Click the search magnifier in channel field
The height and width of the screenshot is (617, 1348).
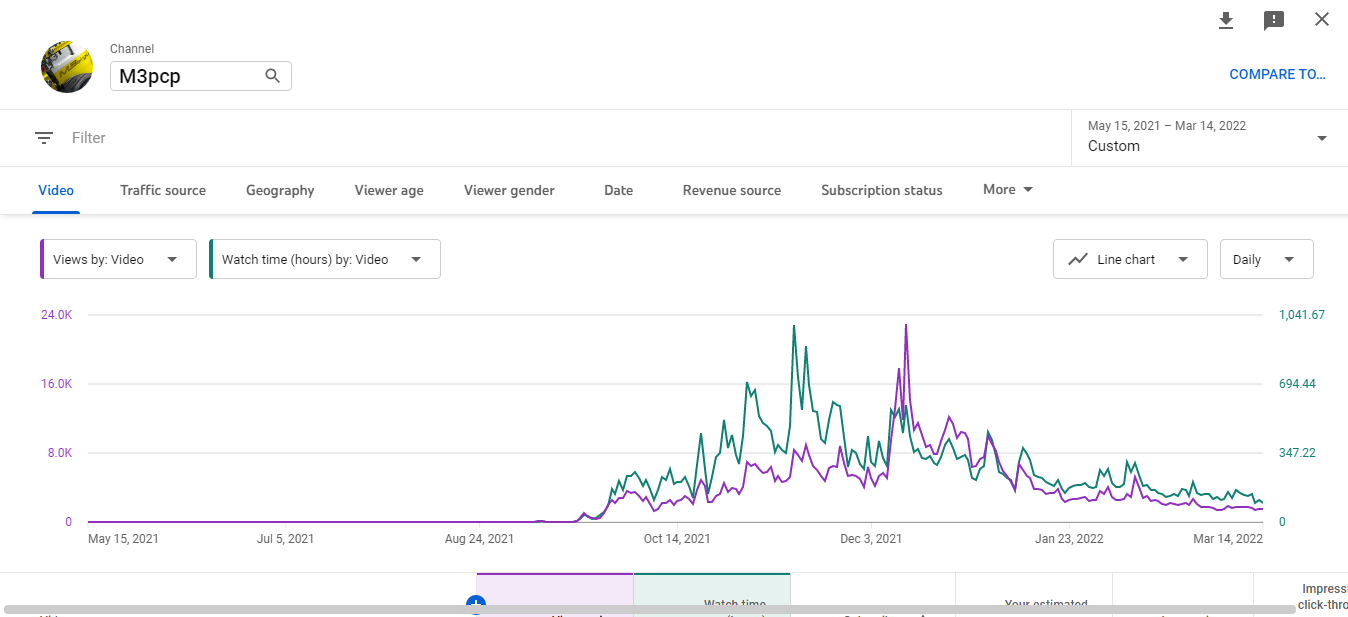coord(272,76)
